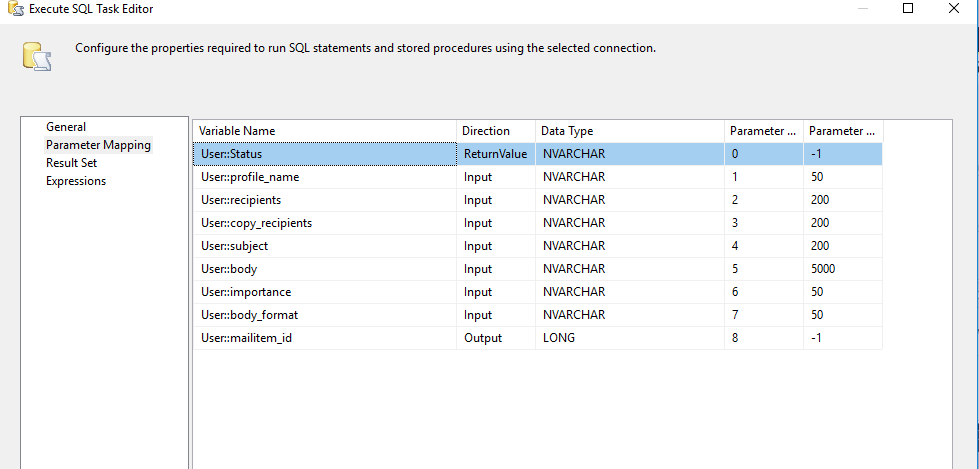979x469 pixels.
Task: Close the Execute SQL Task Editor window
Action: (954, 9)
